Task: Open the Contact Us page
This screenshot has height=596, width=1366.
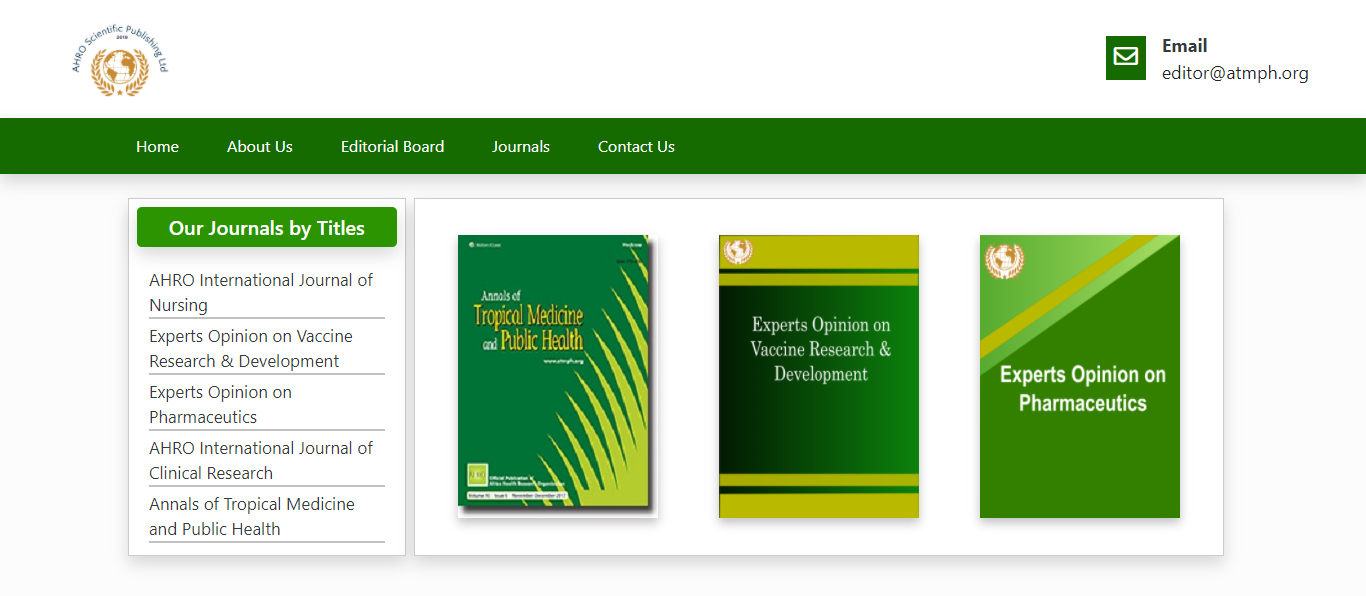Action: coord(636,146)
